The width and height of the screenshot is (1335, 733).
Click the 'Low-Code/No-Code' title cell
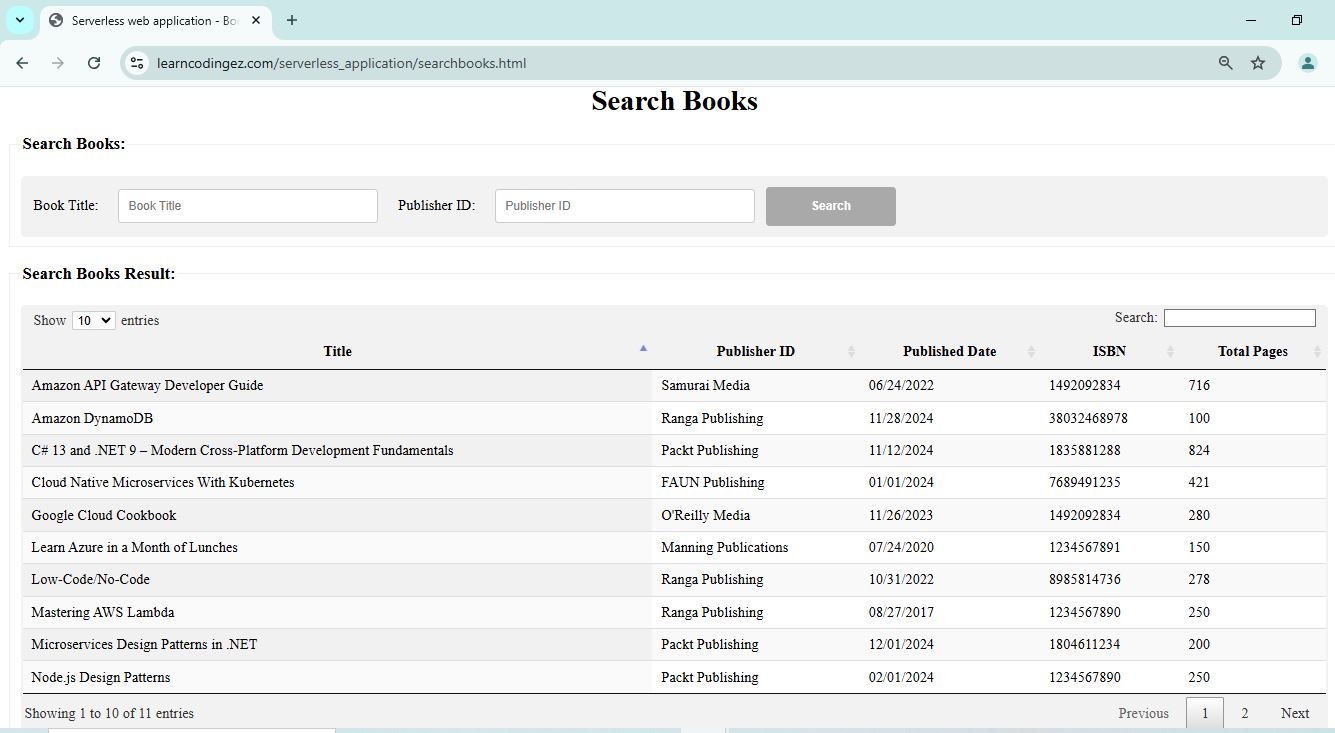[x=338, y=579]
